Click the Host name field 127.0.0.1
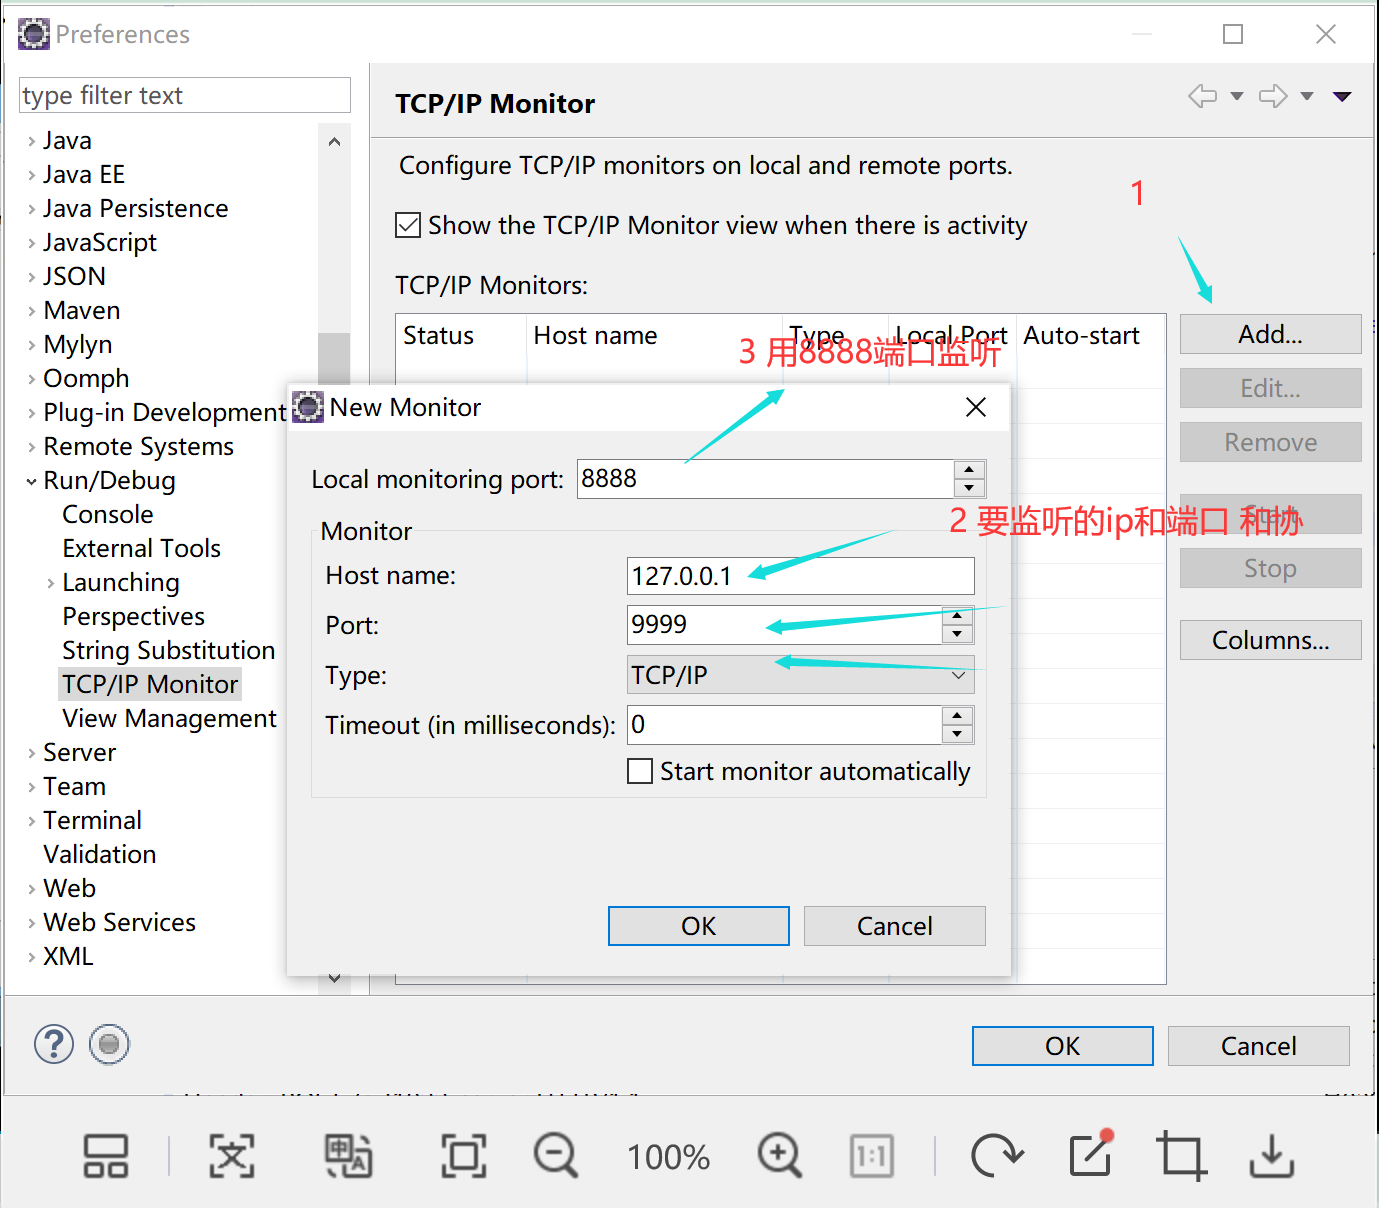The height and width of the screenshot is (1208, 1379). pos(800,576)
